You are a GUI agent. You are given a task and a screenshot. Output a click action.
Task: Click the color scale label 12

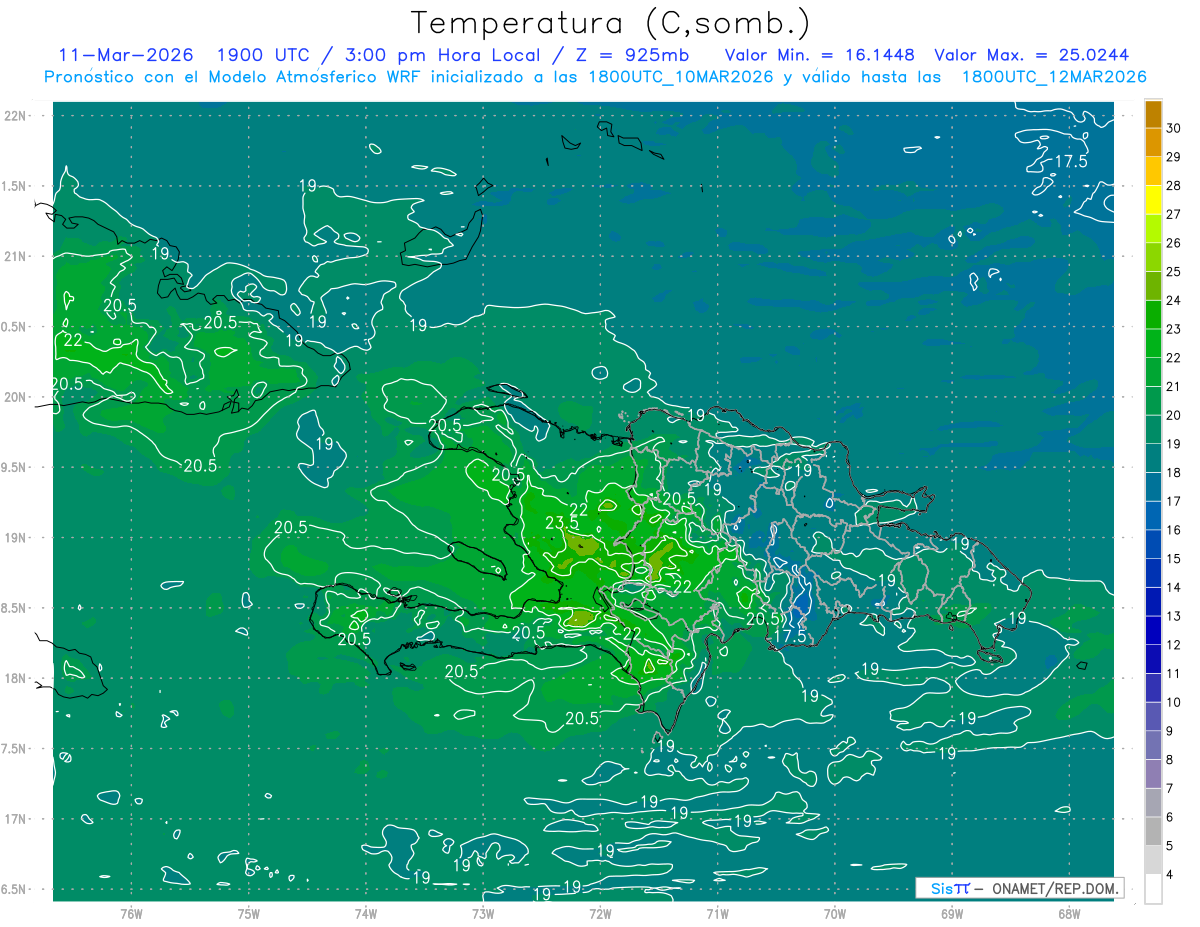(1174, 645)
